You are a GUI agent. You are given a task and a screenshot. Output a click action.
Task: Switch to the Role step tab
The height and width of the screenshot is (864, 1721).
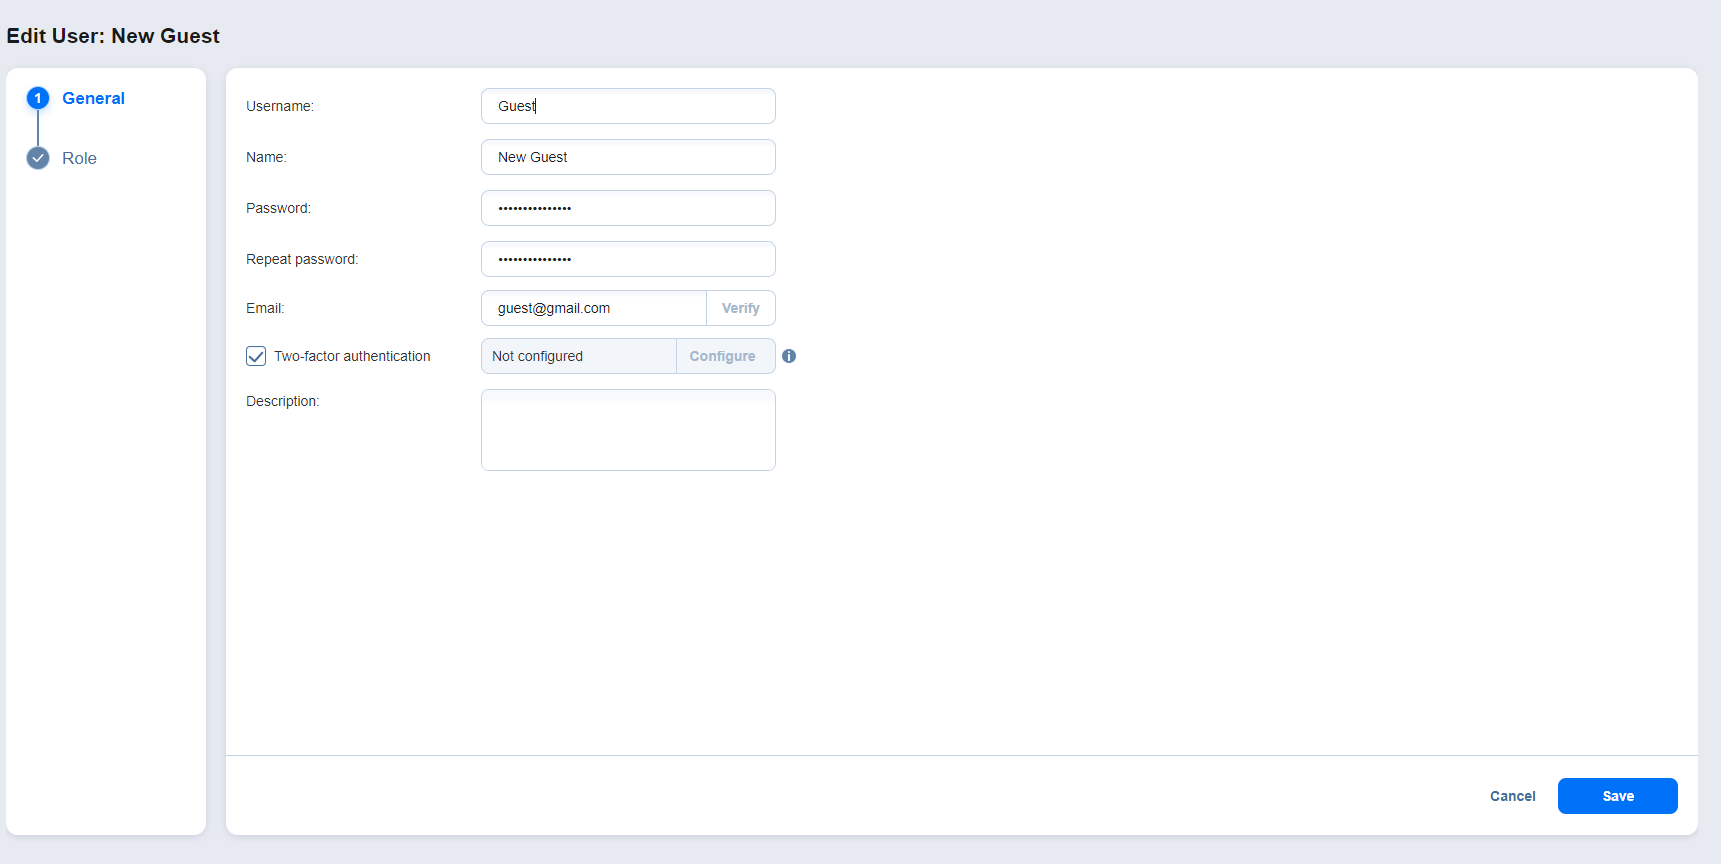tap(79, 158)
